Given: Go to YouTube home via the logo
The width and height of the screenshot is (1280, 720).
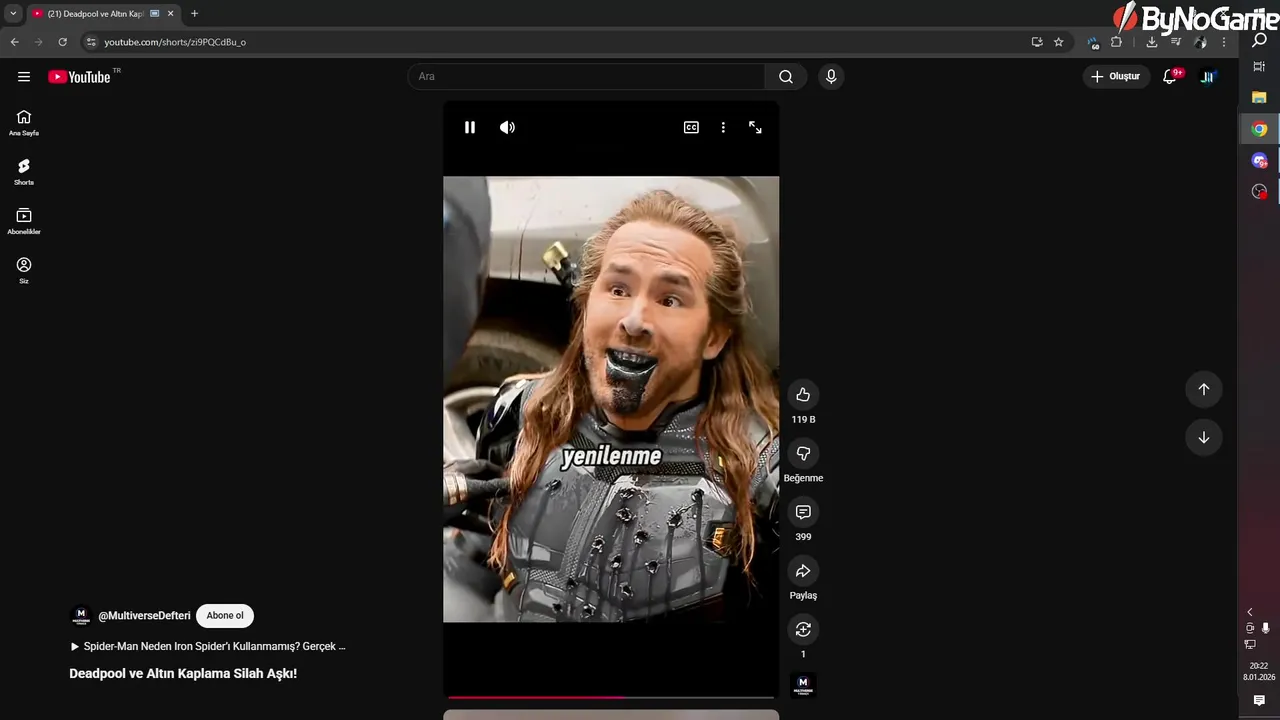Looking at the screenshot, I should tap(79, 77).
